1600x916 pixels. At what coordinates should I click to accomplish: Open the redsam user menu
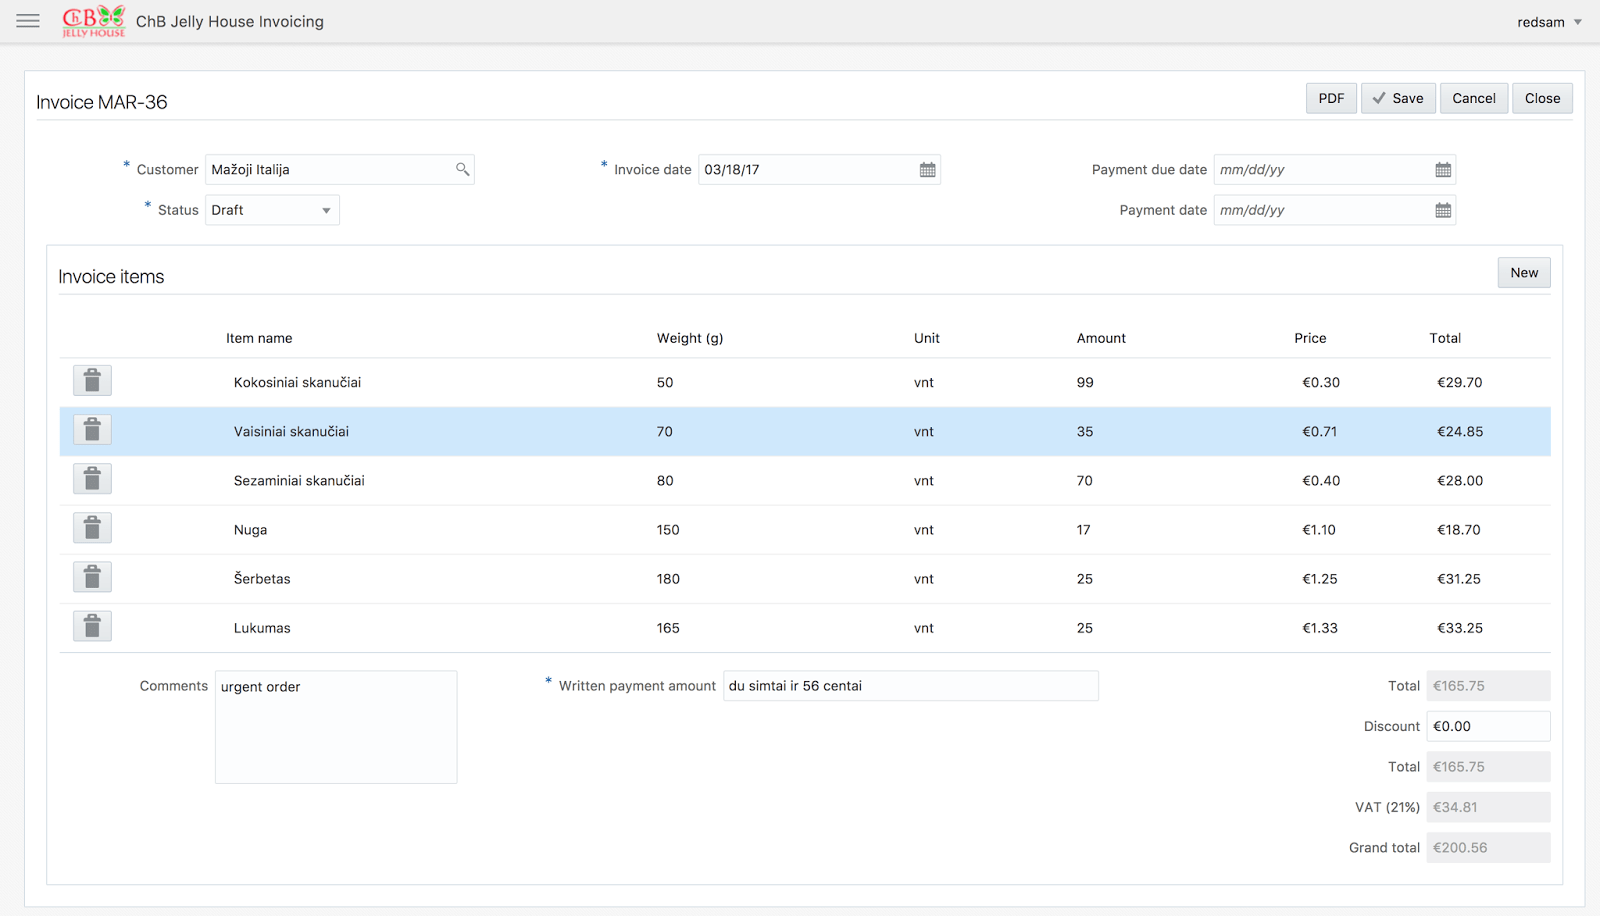click(1549, 22)
